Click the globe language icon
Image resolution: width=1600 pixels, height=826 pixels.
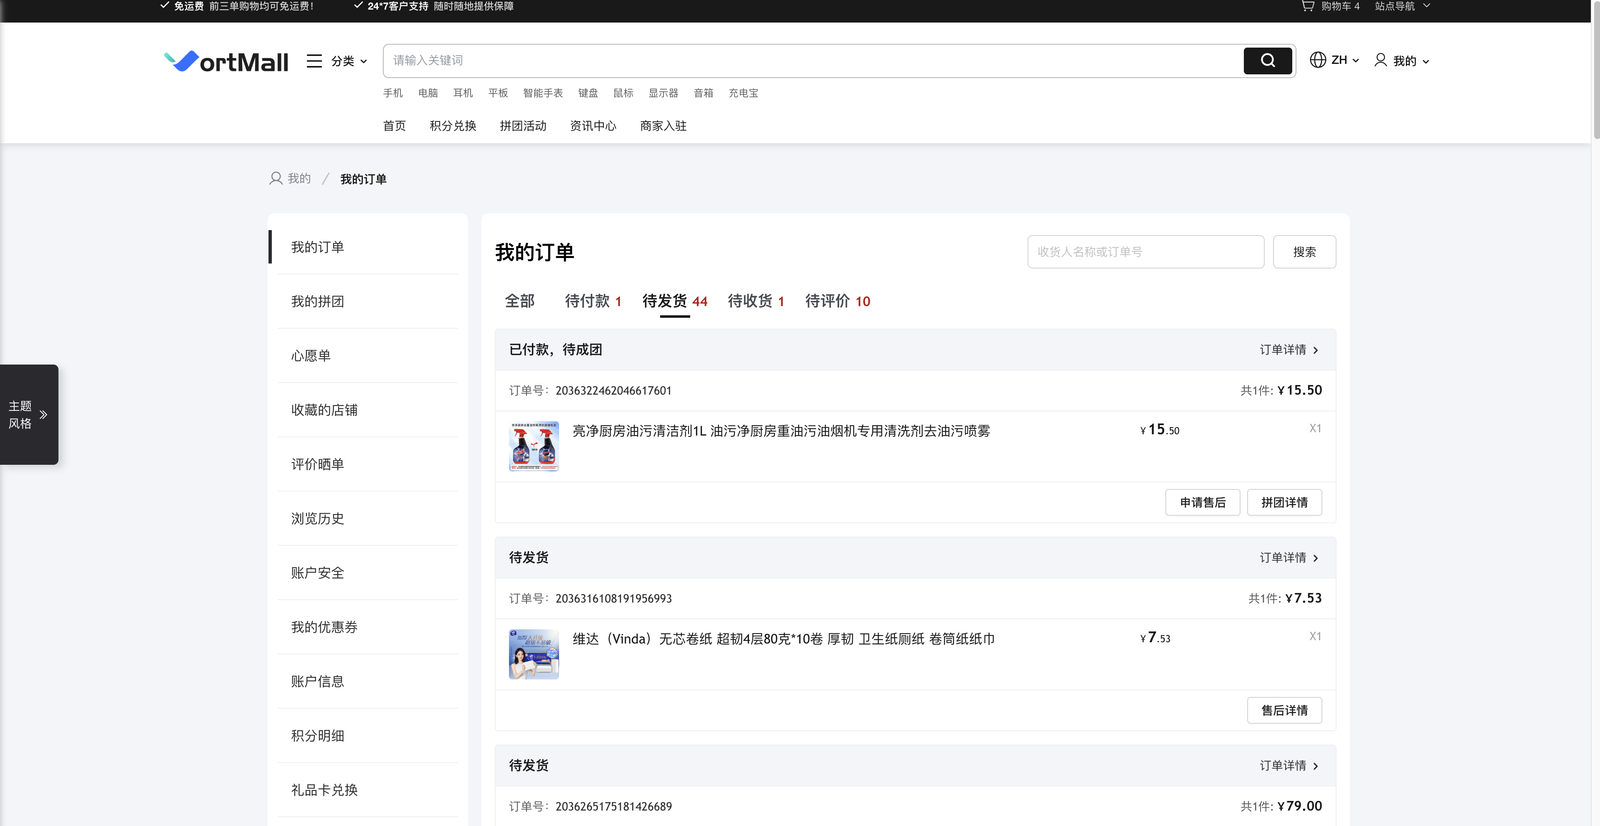(1318, 60)
